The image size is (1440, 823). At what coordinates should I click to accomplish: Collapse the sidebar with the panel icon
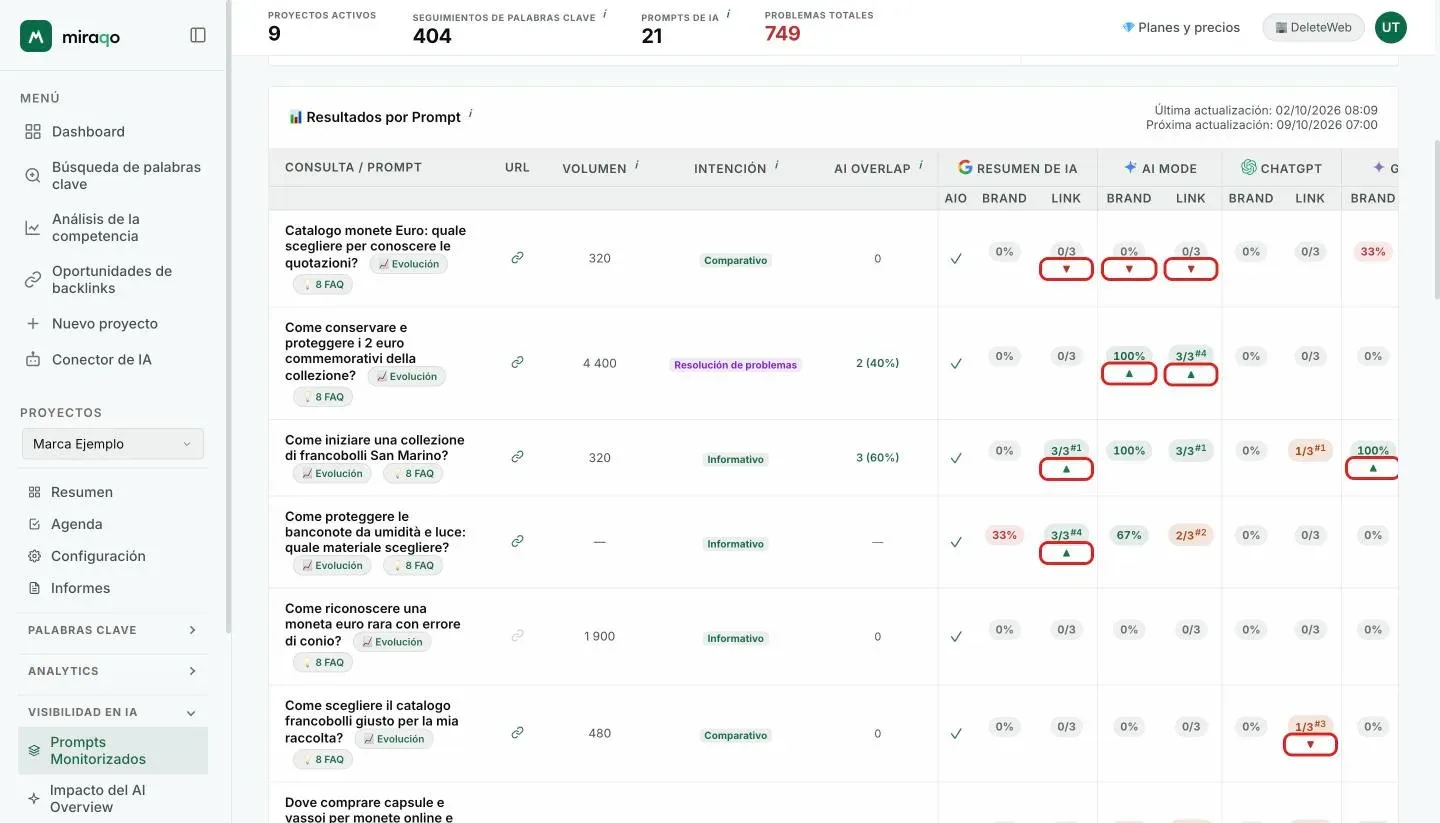[x=198, y=35]
